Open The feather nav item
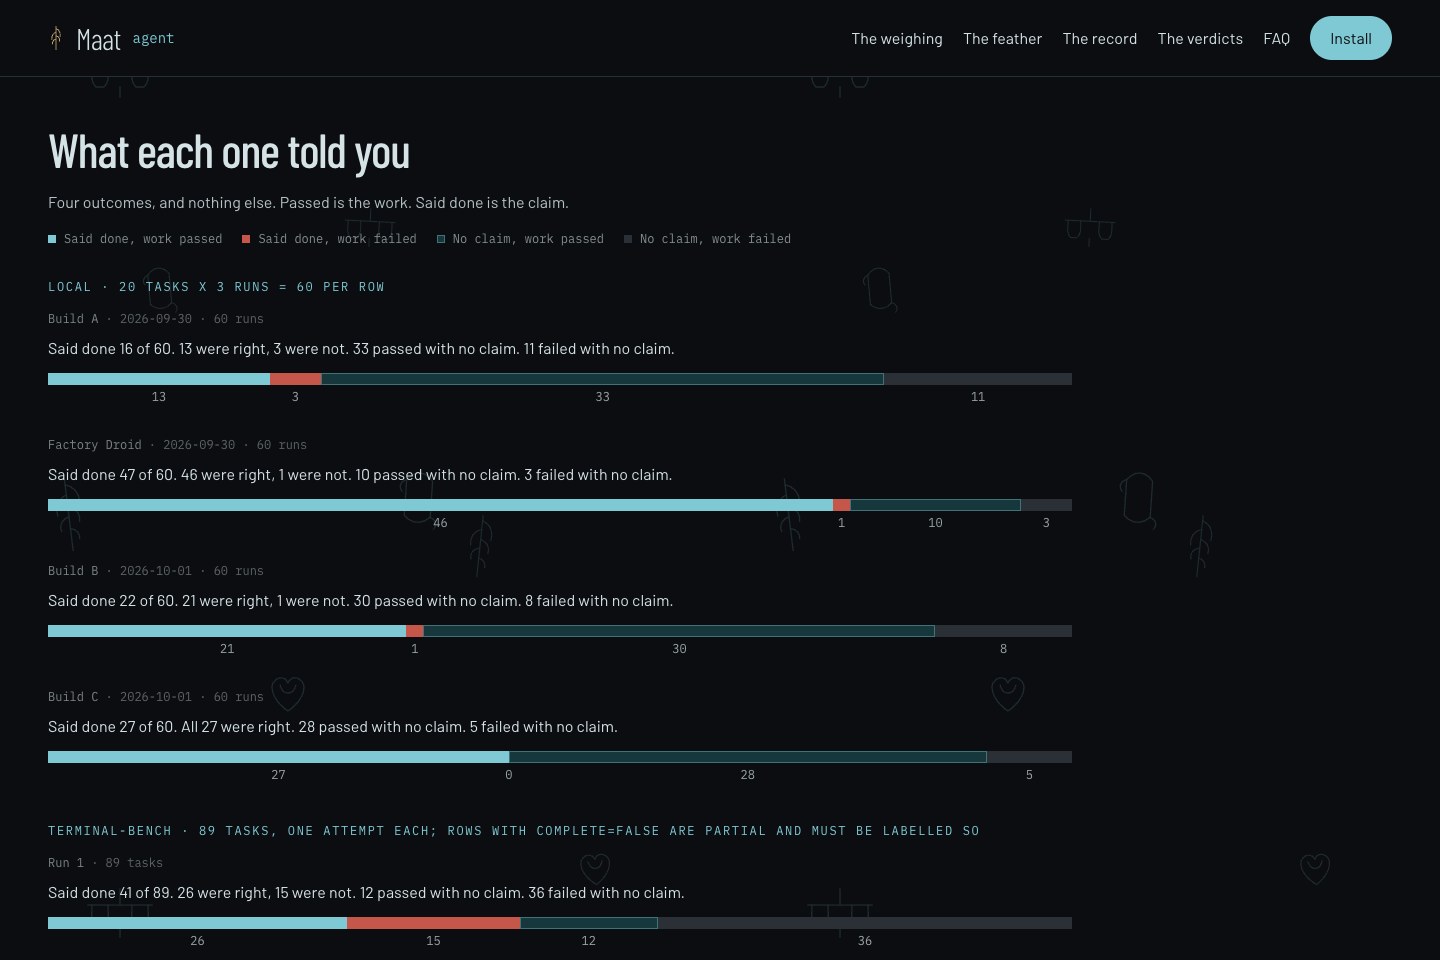 [1002, 38]
